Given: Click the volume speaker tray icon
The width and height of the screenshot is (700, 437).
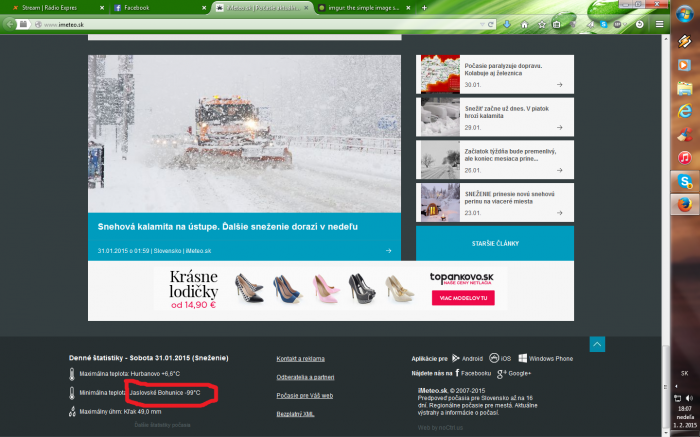Looking at the screenshot, I should tap(690, 398).
